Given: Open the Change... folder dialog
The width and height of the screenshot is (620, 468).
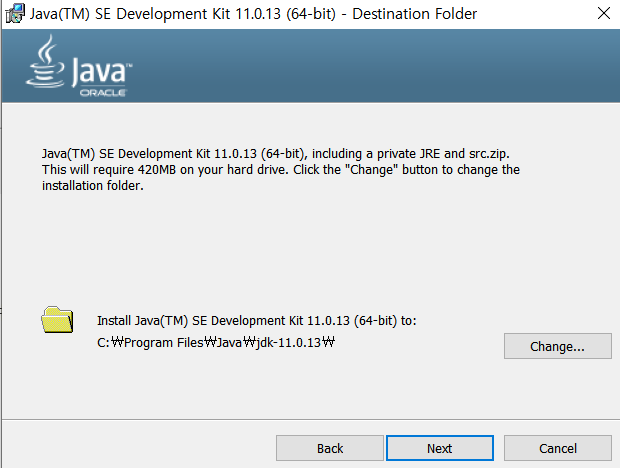Looking at the screenshot, I should [558, 346].
